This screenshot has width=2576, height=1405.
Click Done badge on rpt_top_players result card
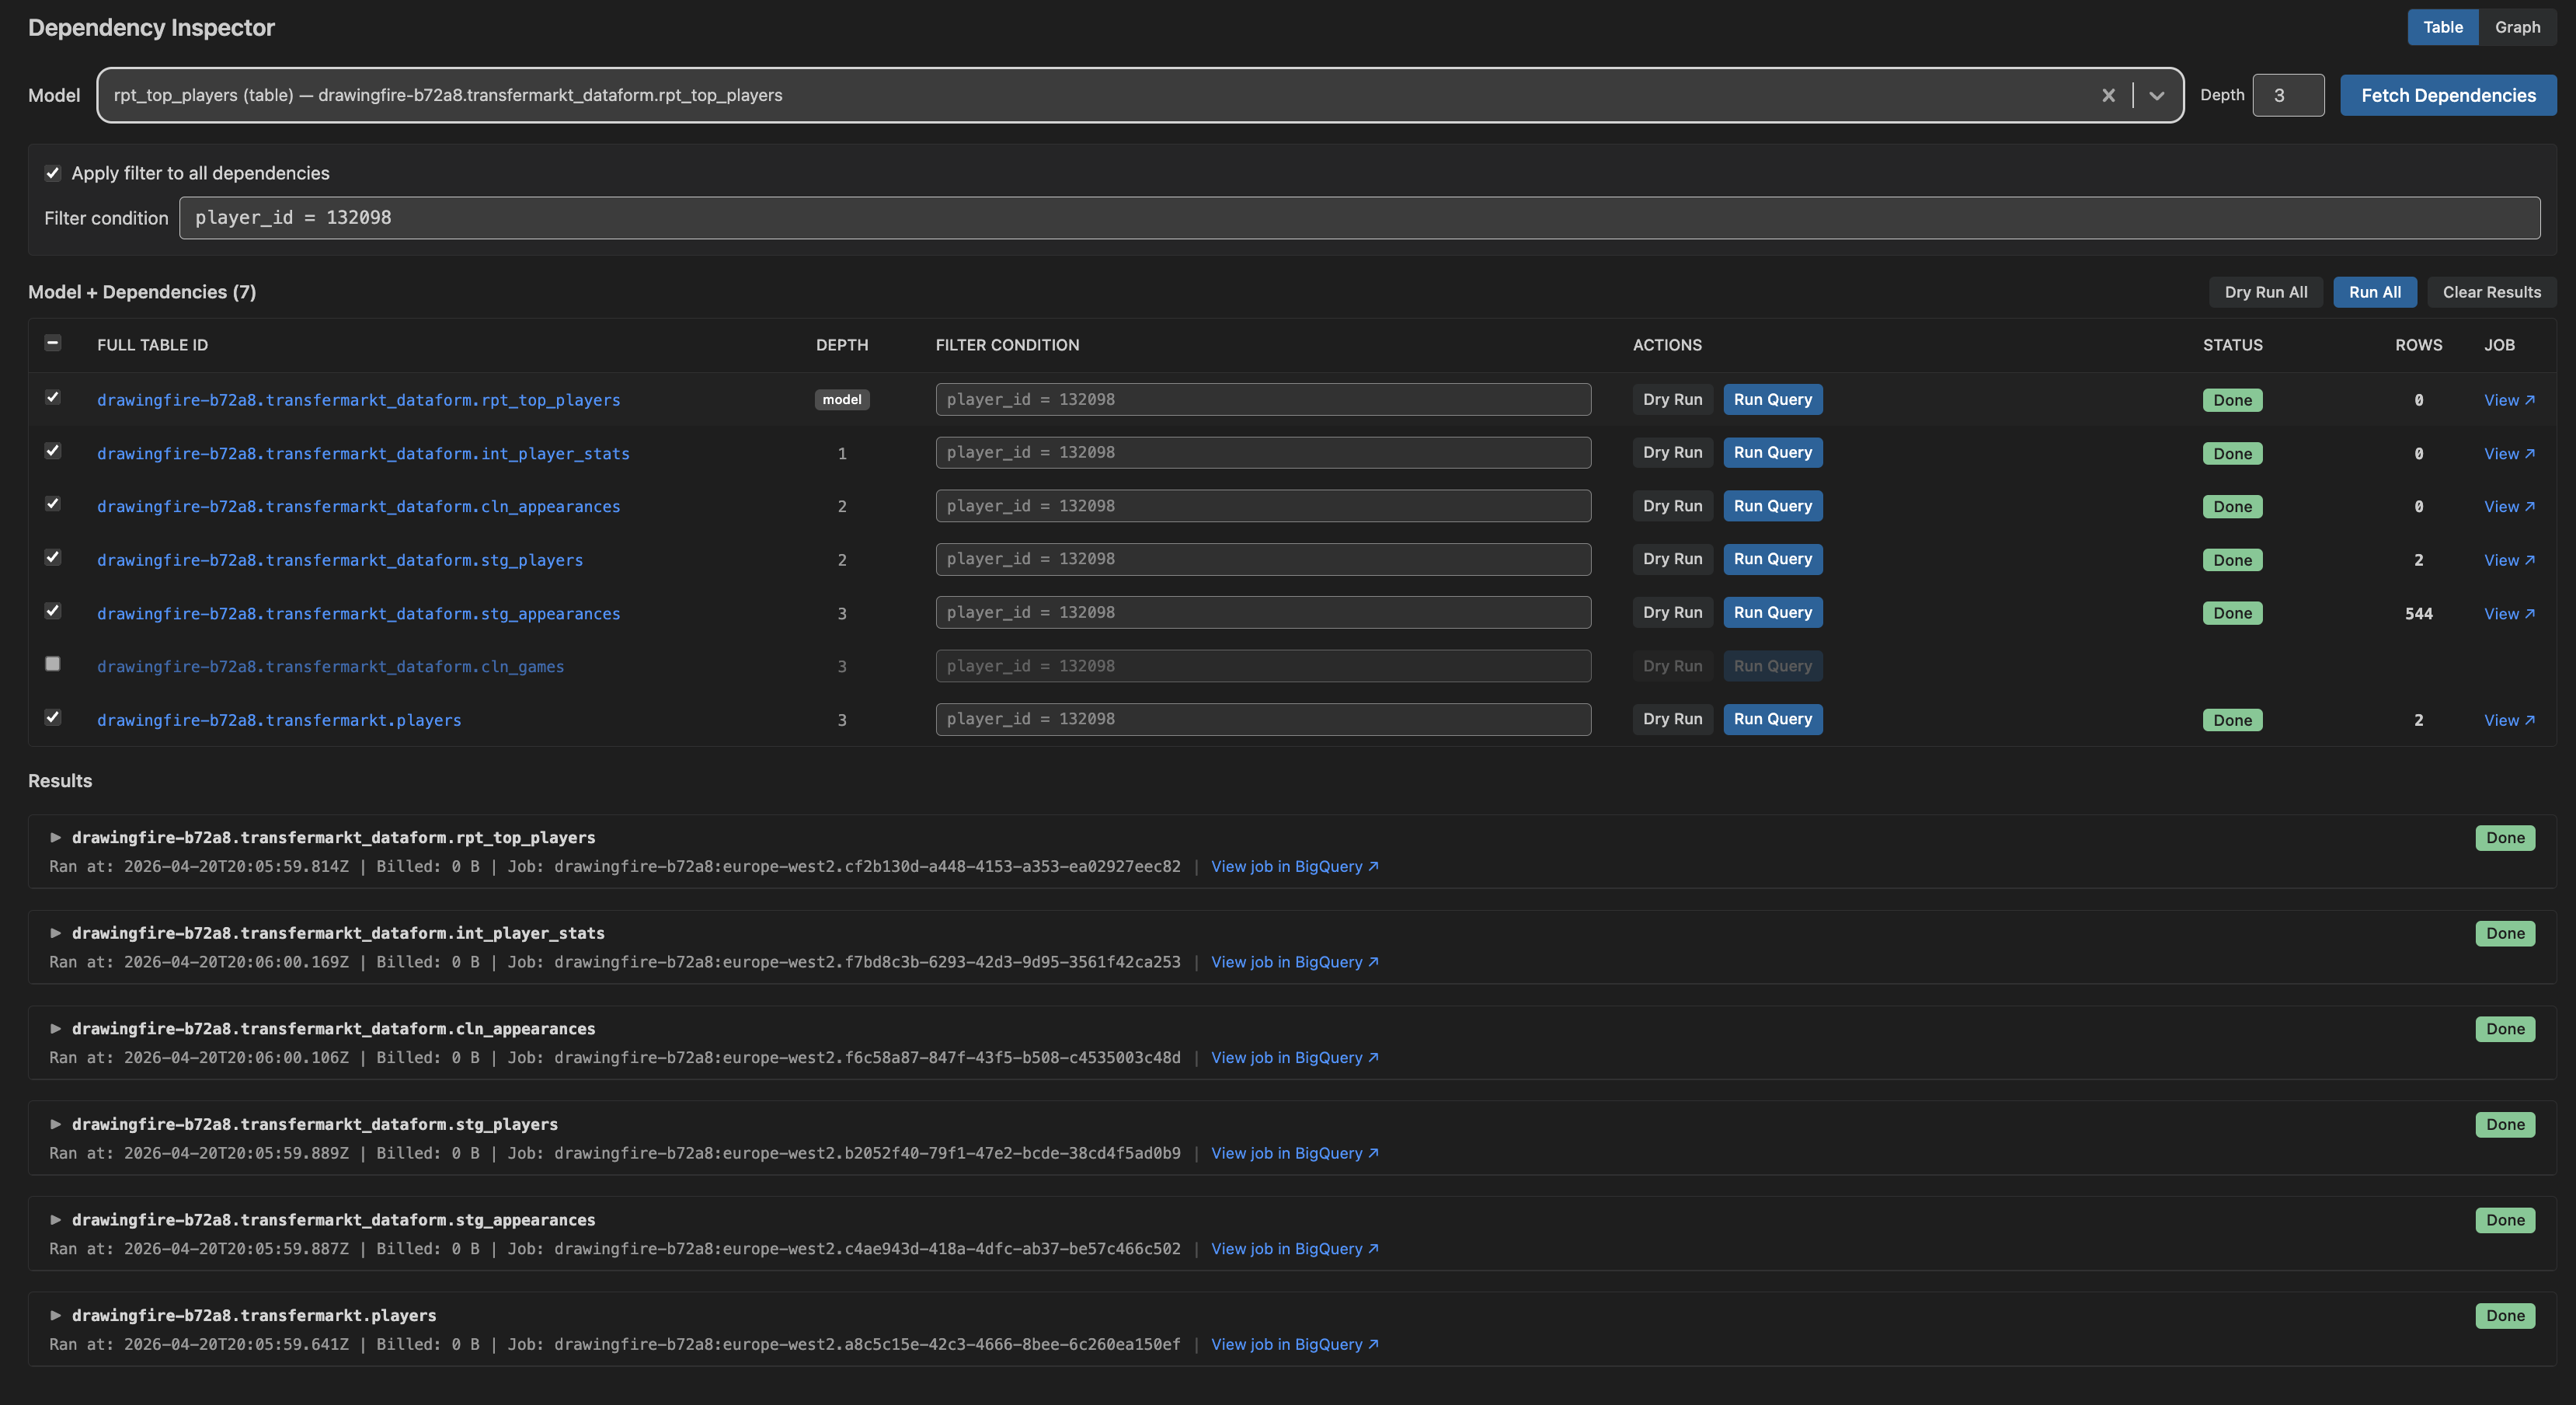2505,838
